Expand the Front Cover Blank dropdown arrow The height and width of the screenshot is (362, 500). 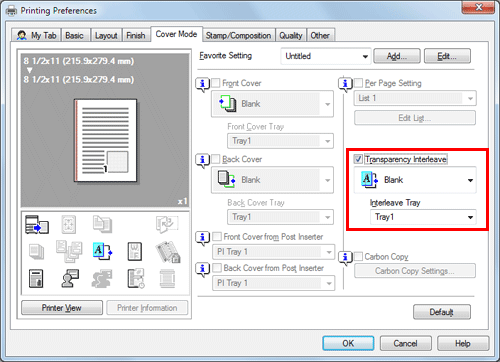327,104
